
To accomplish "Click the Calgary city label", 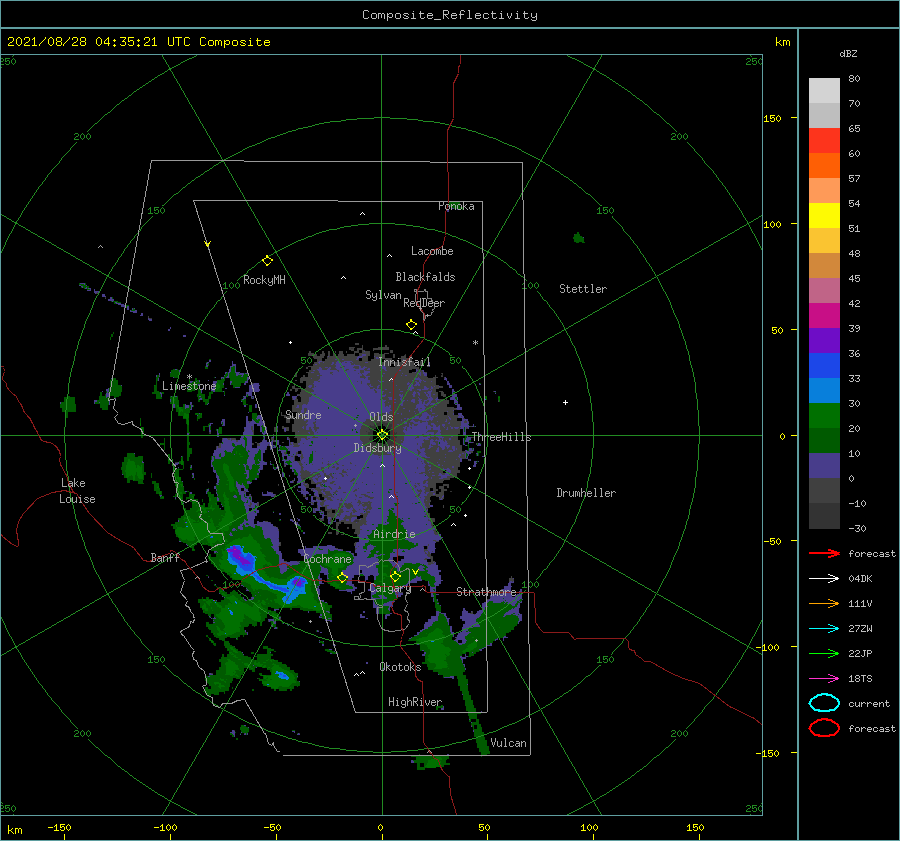I will click(x=390, y=588).
